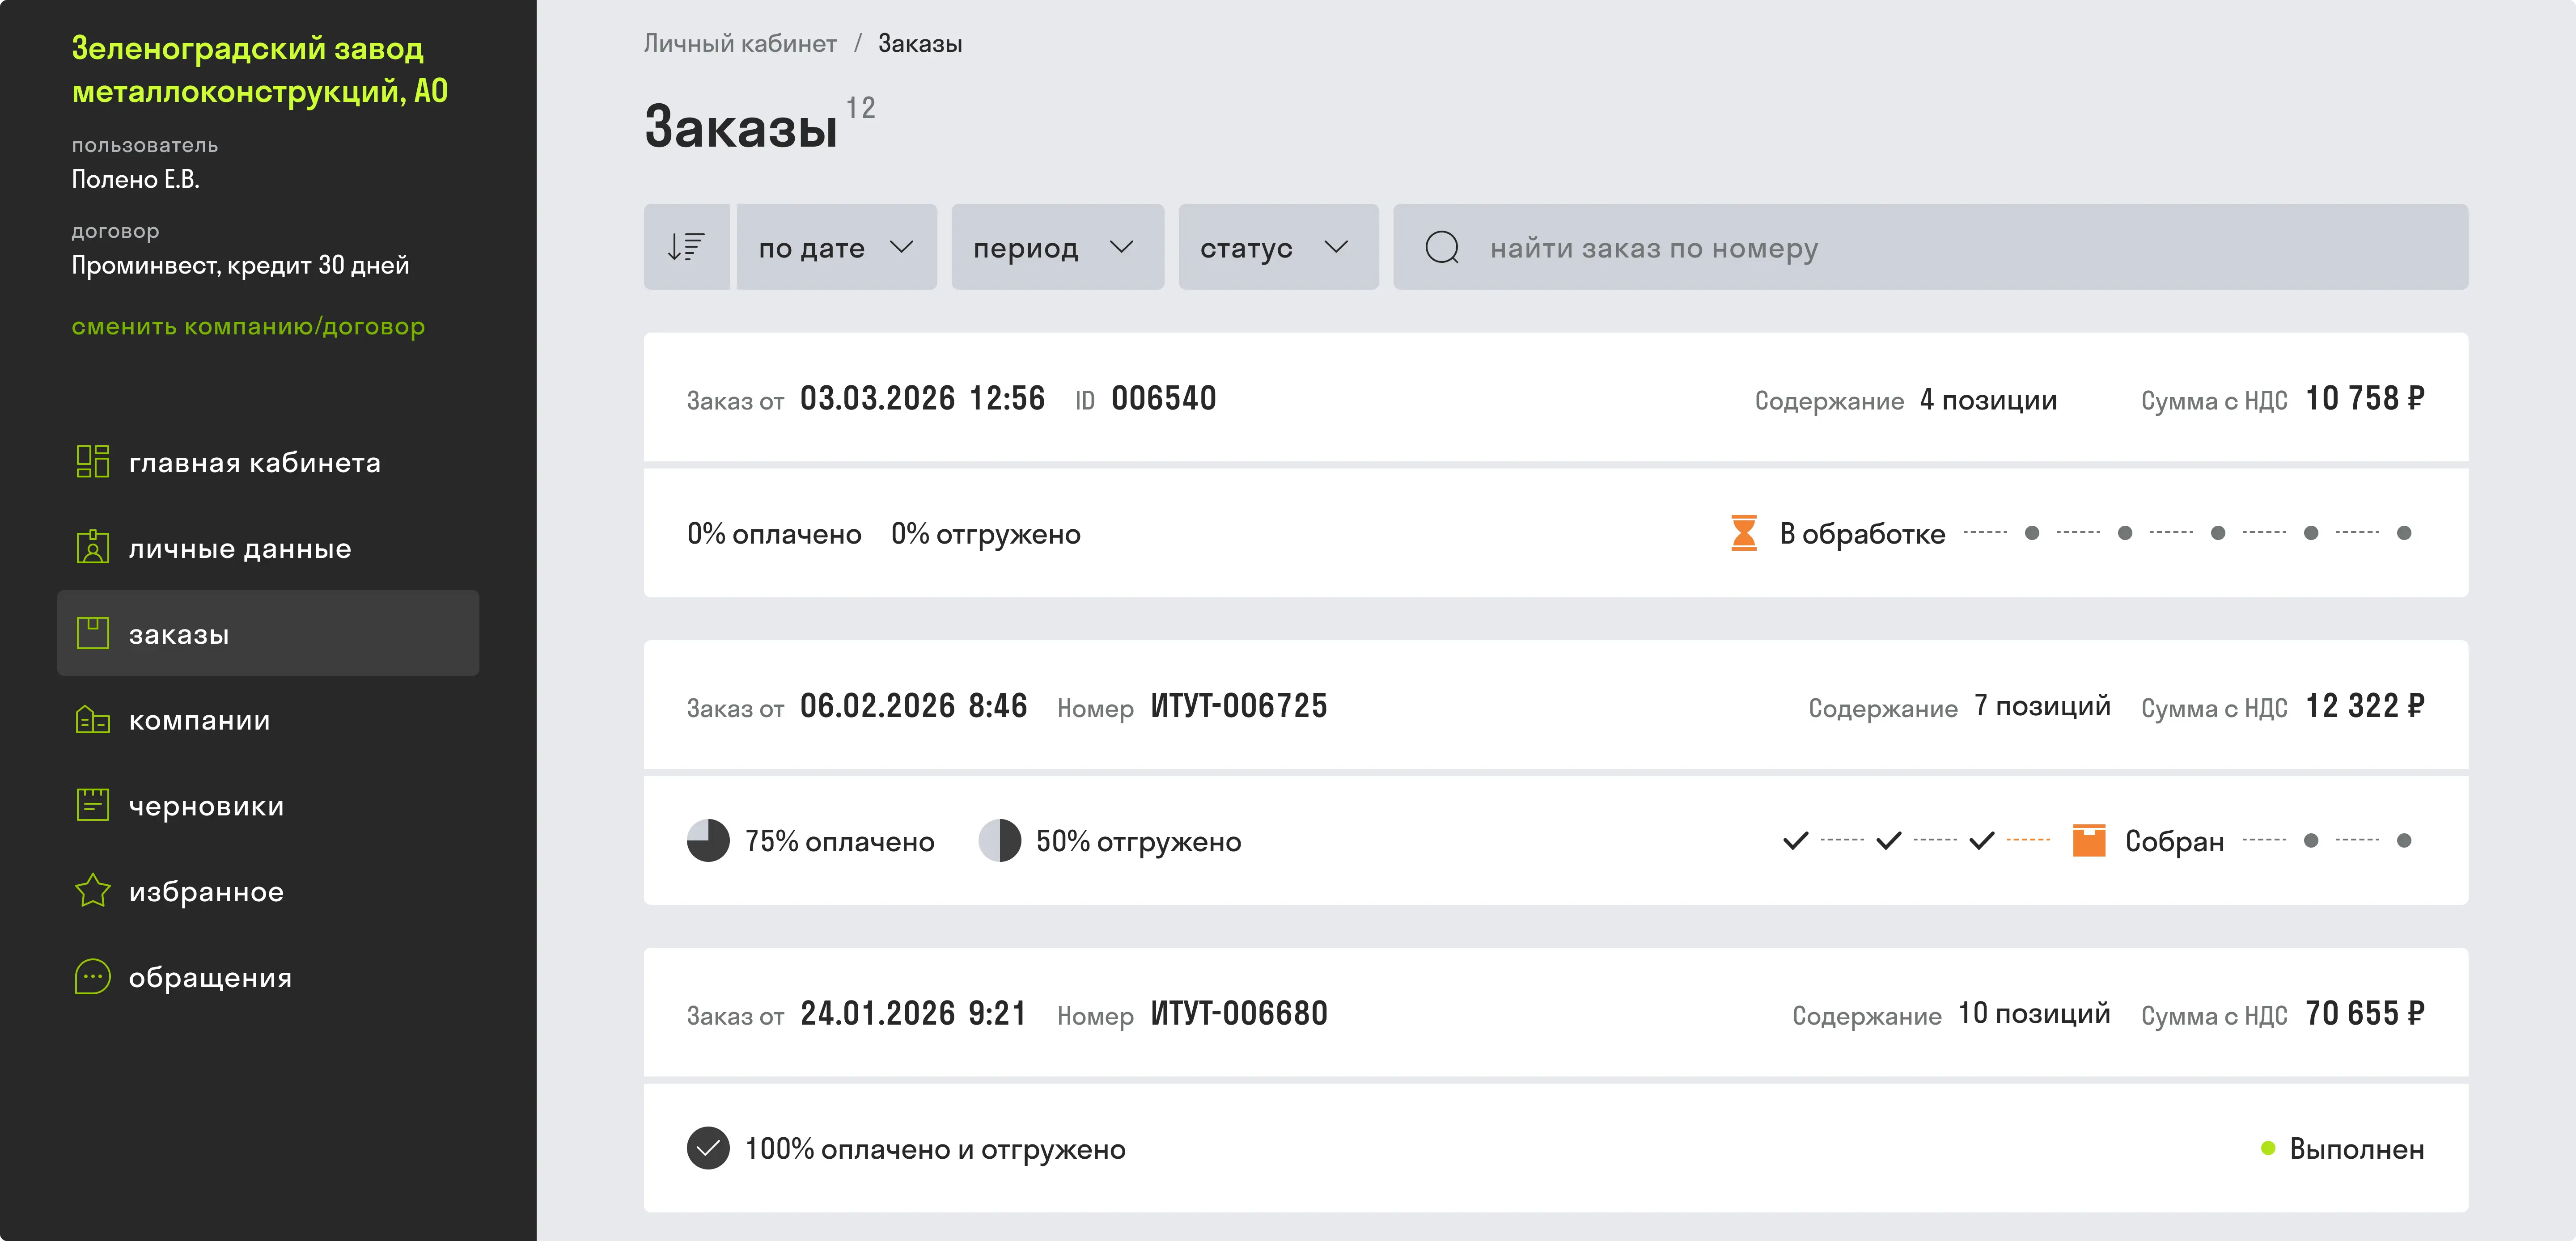Open the статус filter dropdown
The image size is (2576, 1241).
pos(1278,247)
